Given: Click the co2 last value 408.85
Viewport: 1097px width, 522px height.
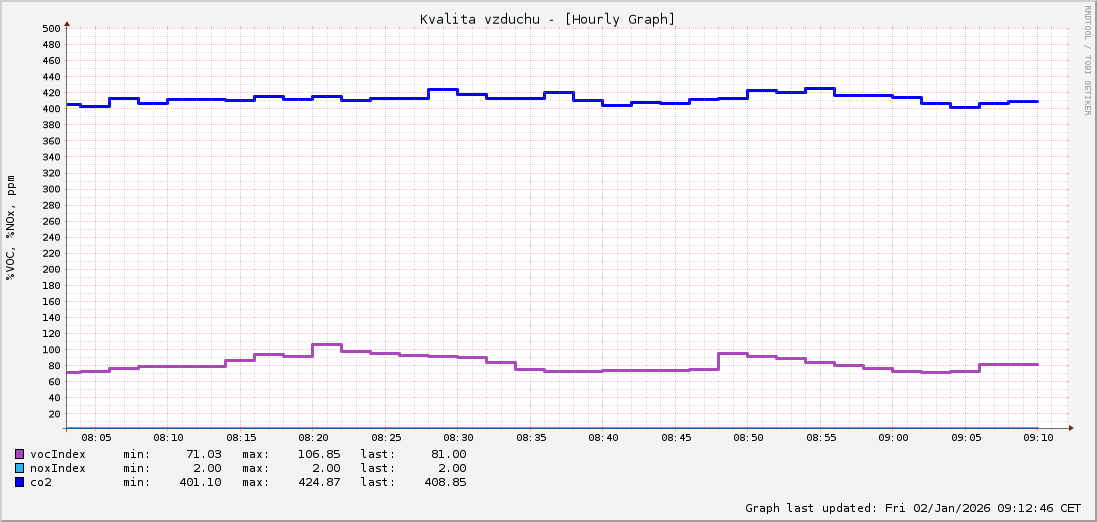Looking at the screenshot, I should 442,482.
